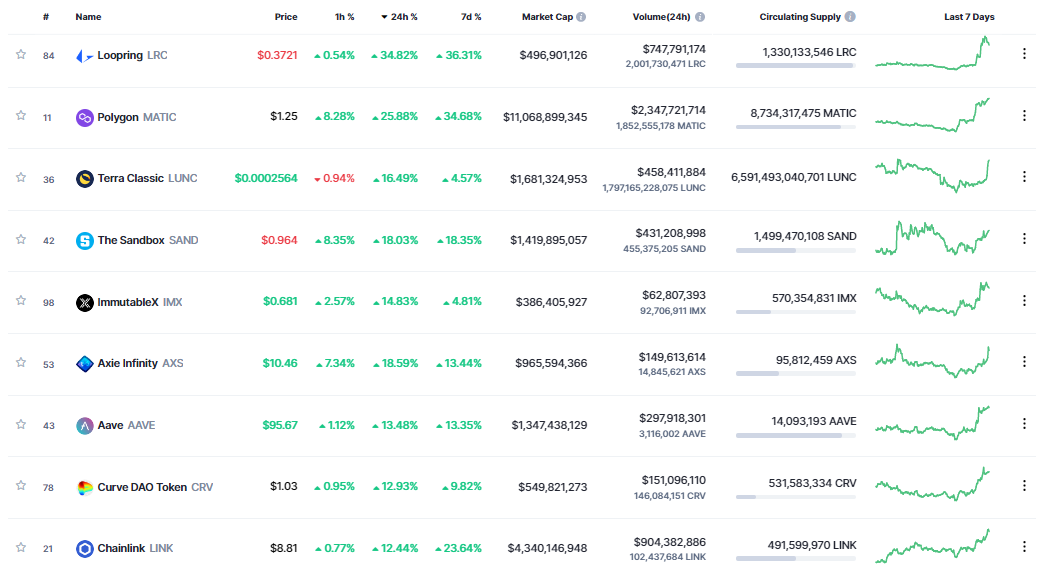Viewport: 1063px width, 574px height.
Task: Click Last 7 Days column header
Action: (969, 17)
